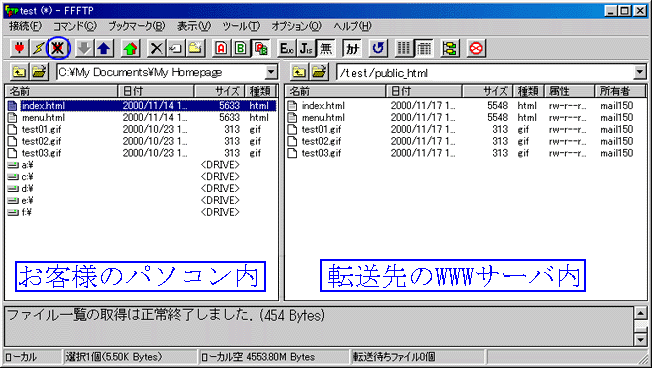Image resolution: width=652 pixels, height=368 pixels.
Task: Toggle ASCII transfer mode A button
Action: click(x=221, y=49)
